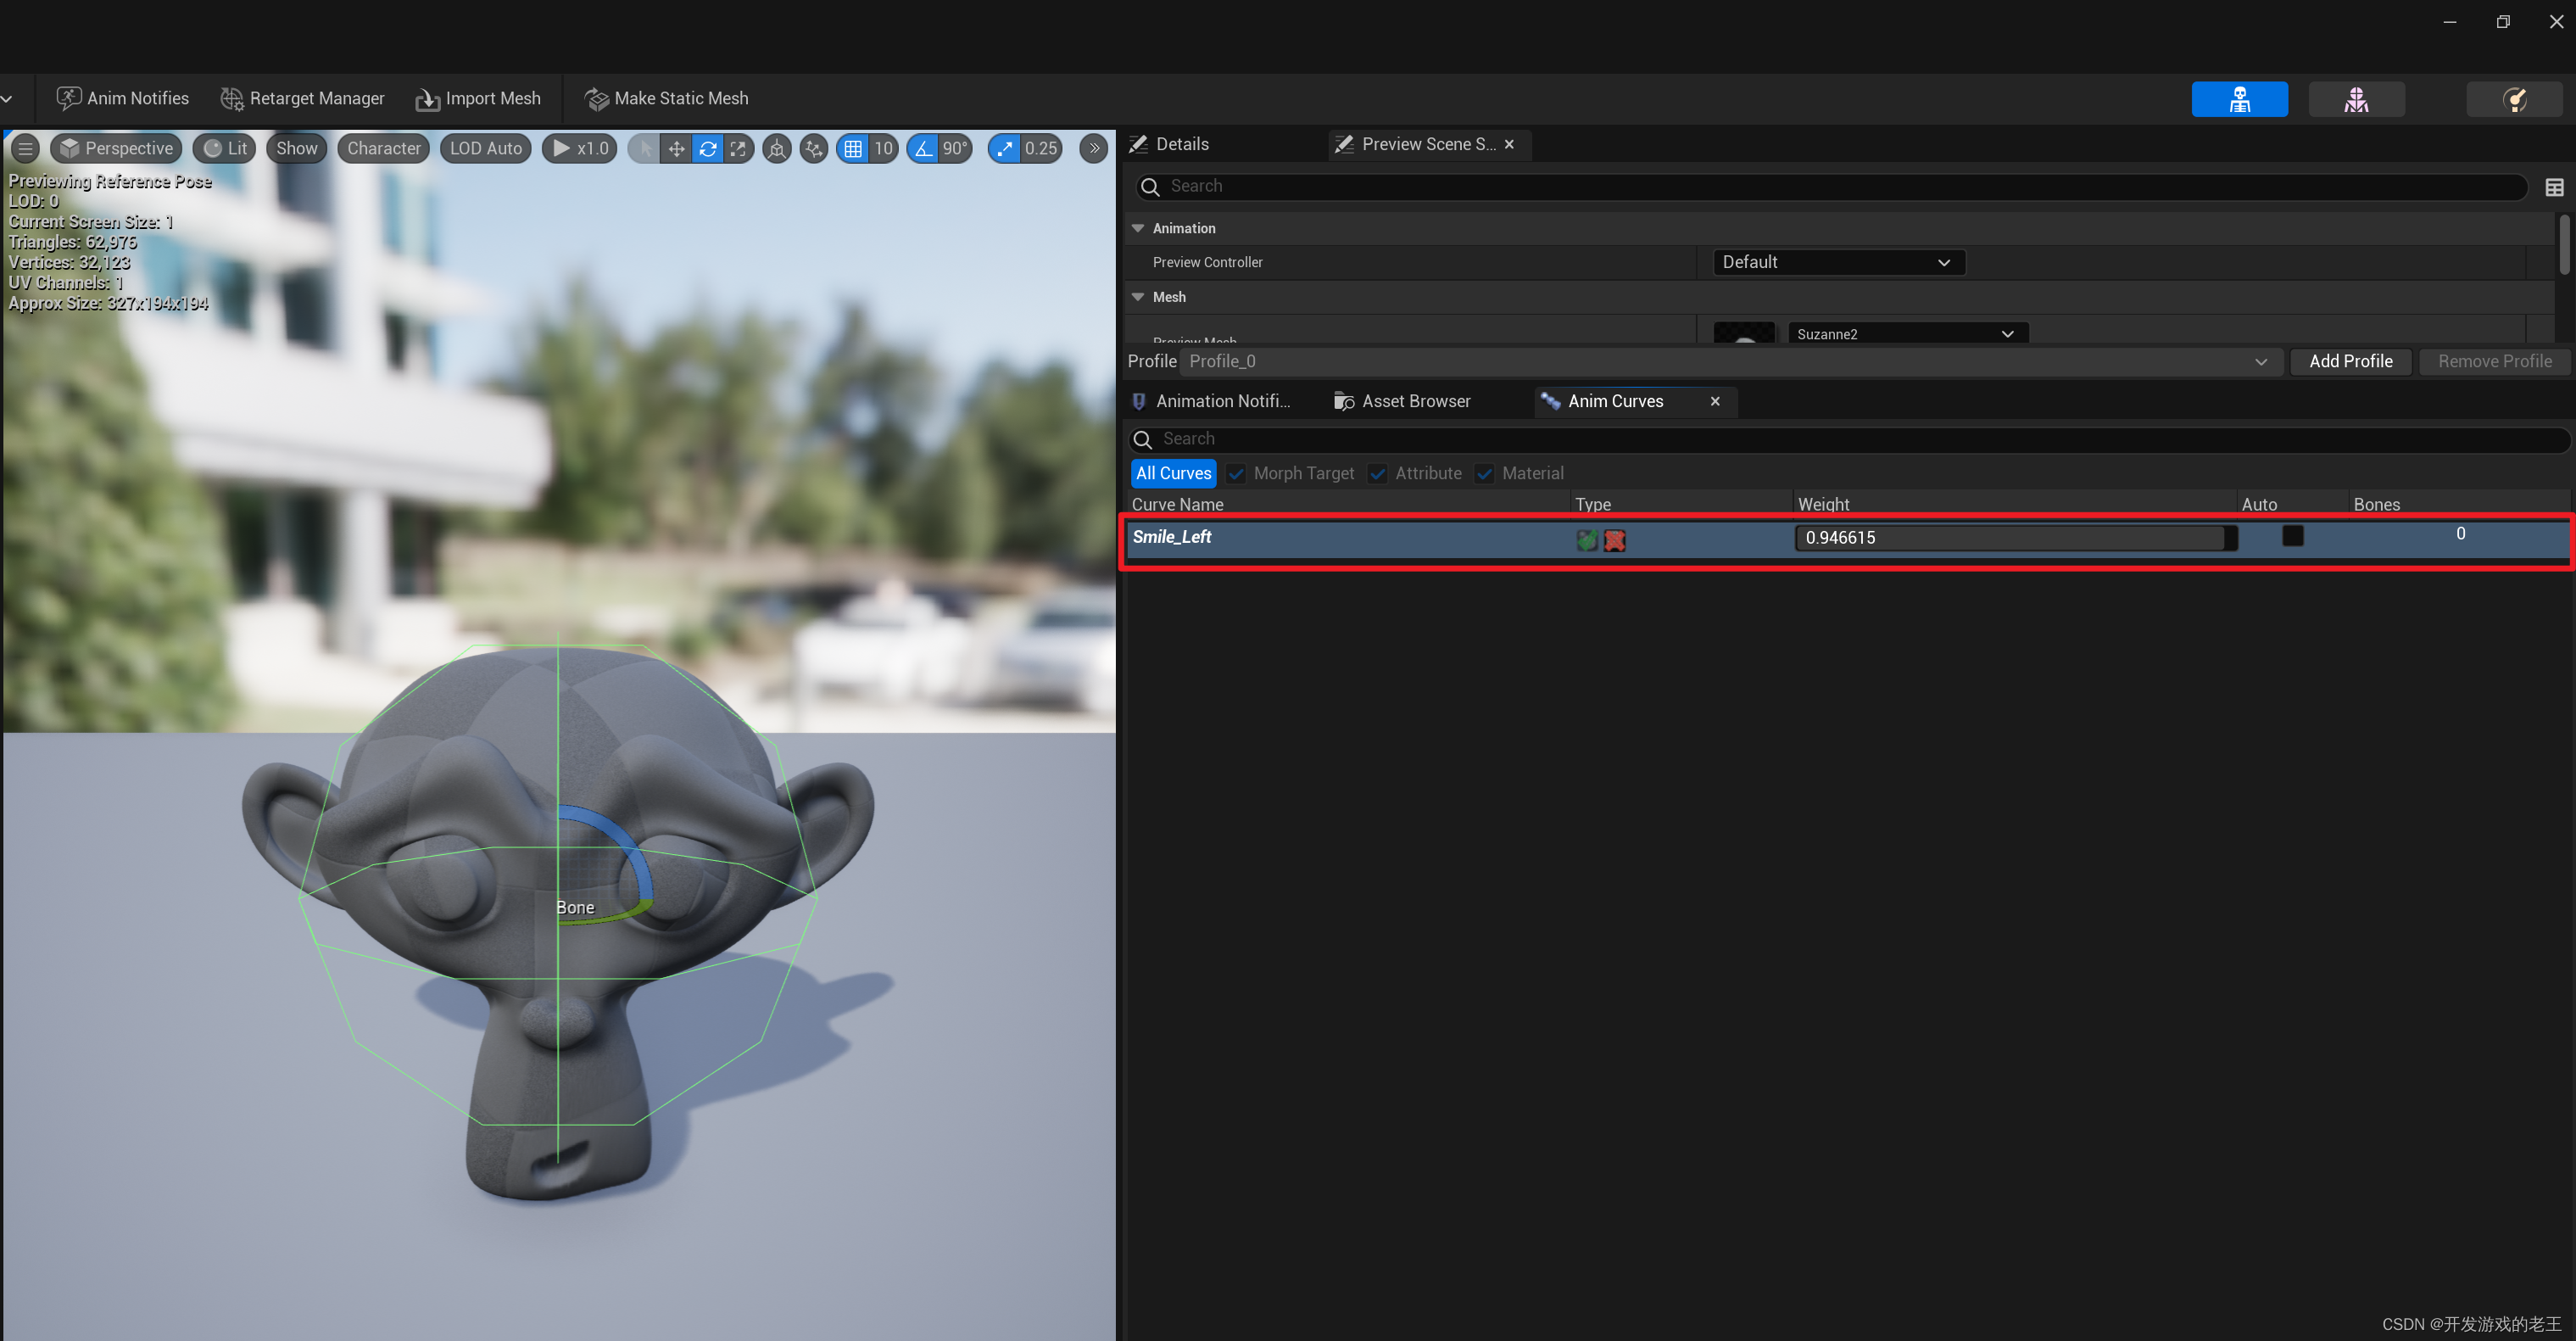Activate the rotate tool in viewport toolbar
This screenshot has height=1341, width=2576.
(708, 148)
